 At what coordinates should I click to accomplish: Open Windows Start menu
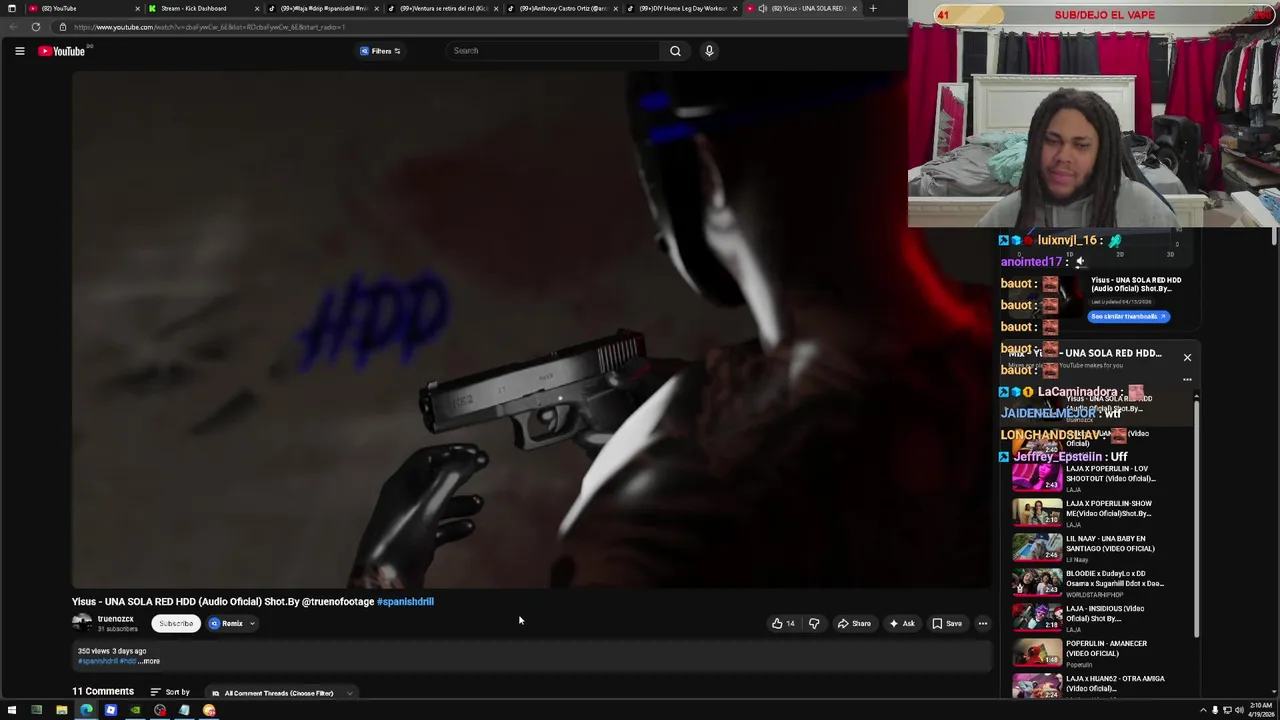pos(11,711)
